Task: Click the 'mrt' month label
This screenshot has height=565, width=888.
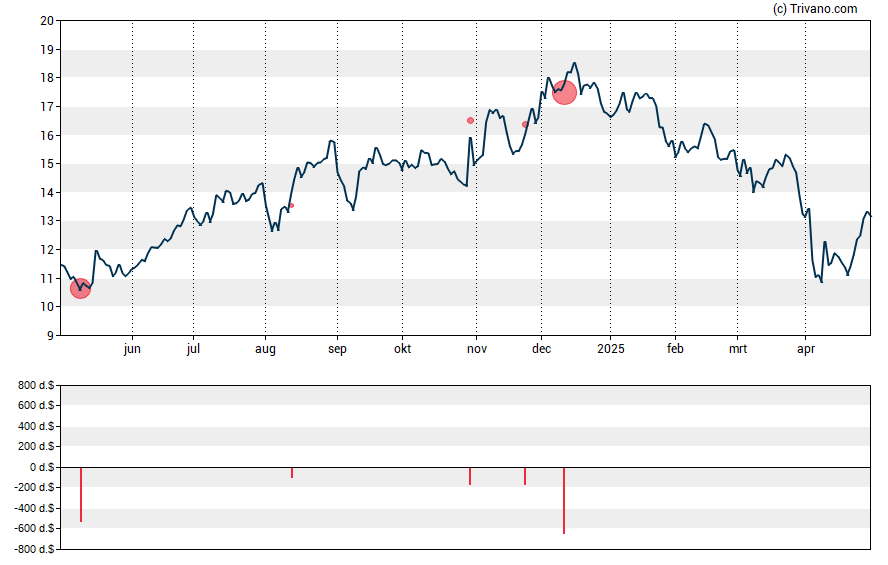Action: (737, 349)
